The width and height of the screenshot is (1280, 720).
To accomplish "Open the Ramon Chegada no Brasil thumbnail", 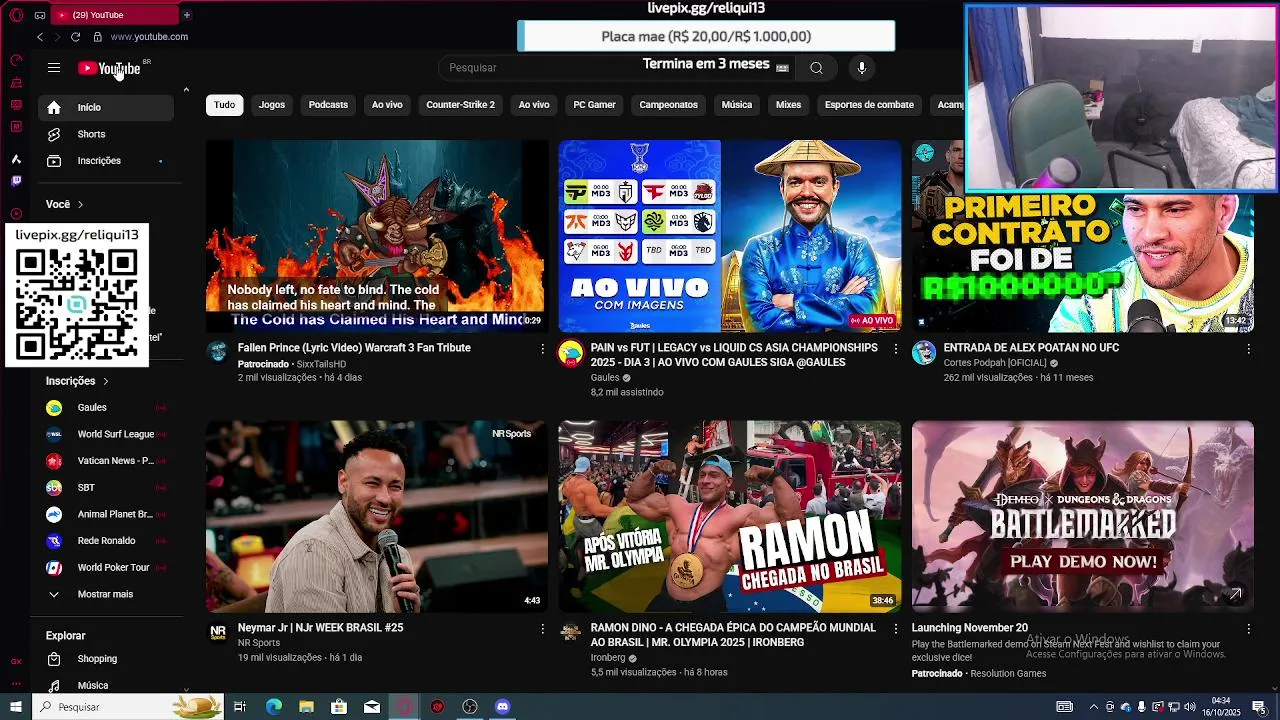I will pyautogui.click(x=730, y=516).
